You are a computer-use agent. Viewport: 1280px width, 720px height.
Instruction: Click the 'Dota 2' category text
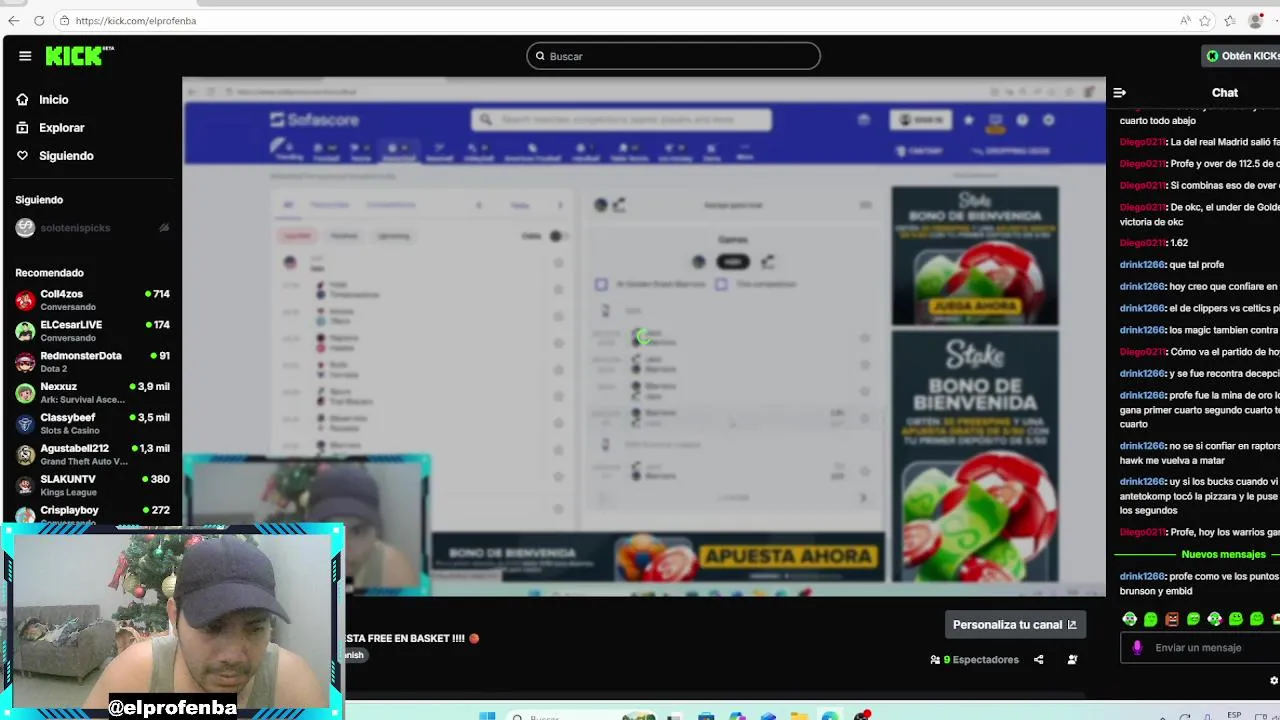point(54,369)
